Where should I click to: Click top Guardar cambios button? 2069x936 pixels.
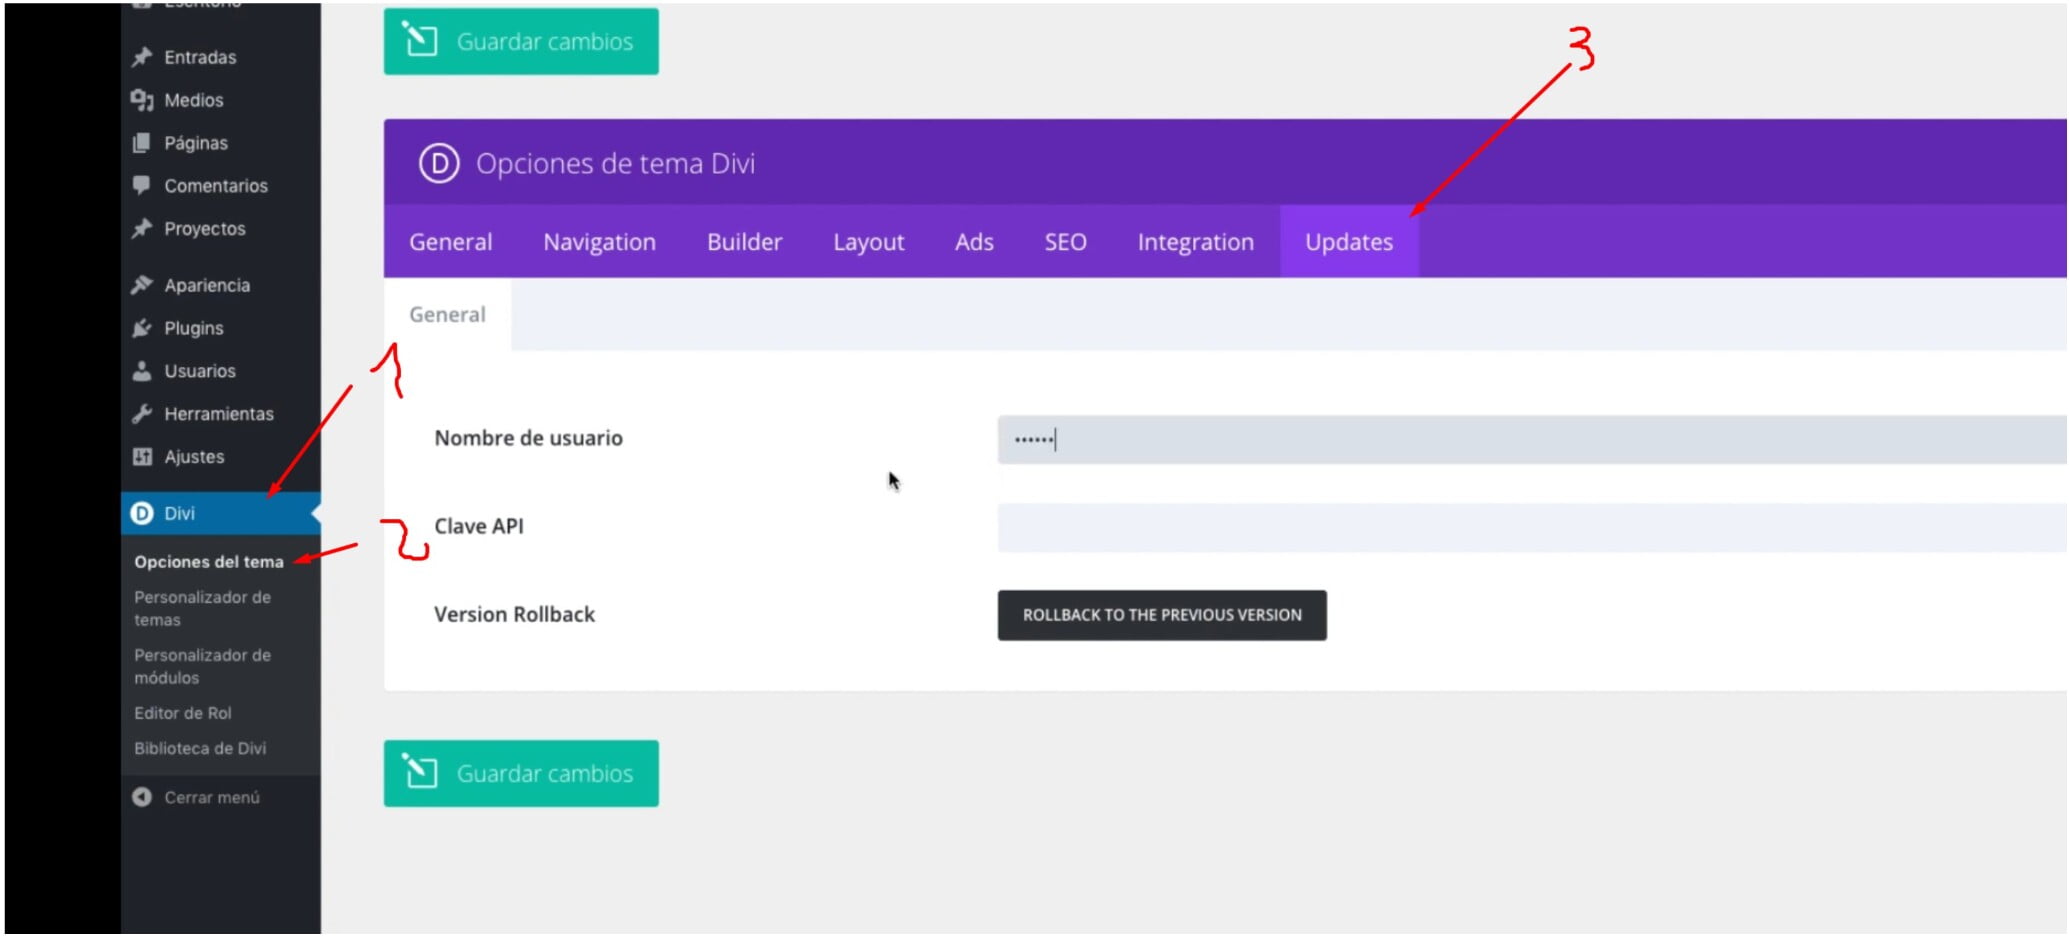coord(521,41)
